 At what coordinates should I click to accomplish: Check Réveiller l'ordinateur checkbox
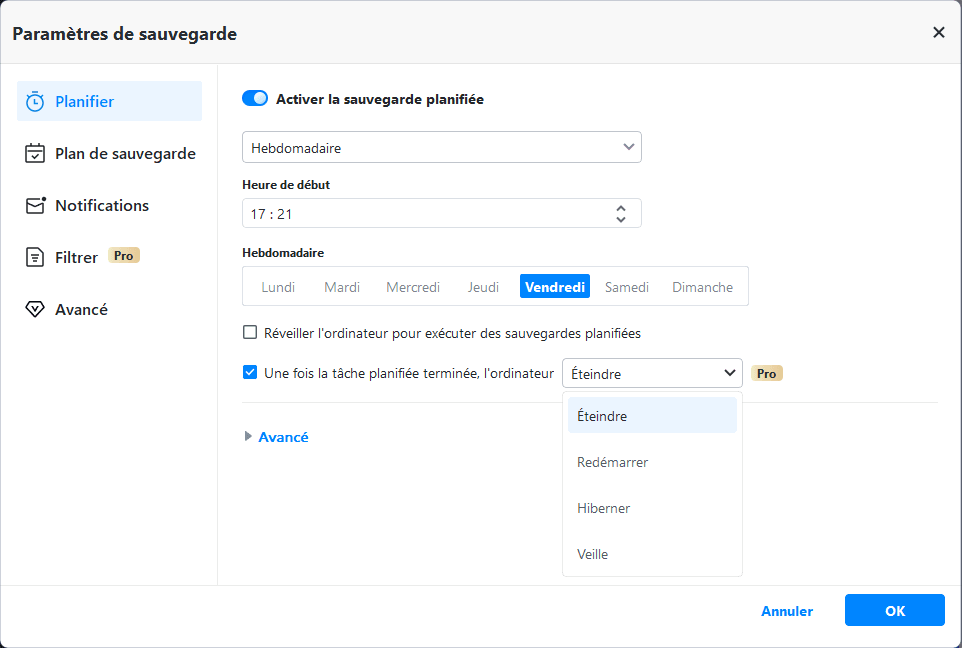coord(250,333)
